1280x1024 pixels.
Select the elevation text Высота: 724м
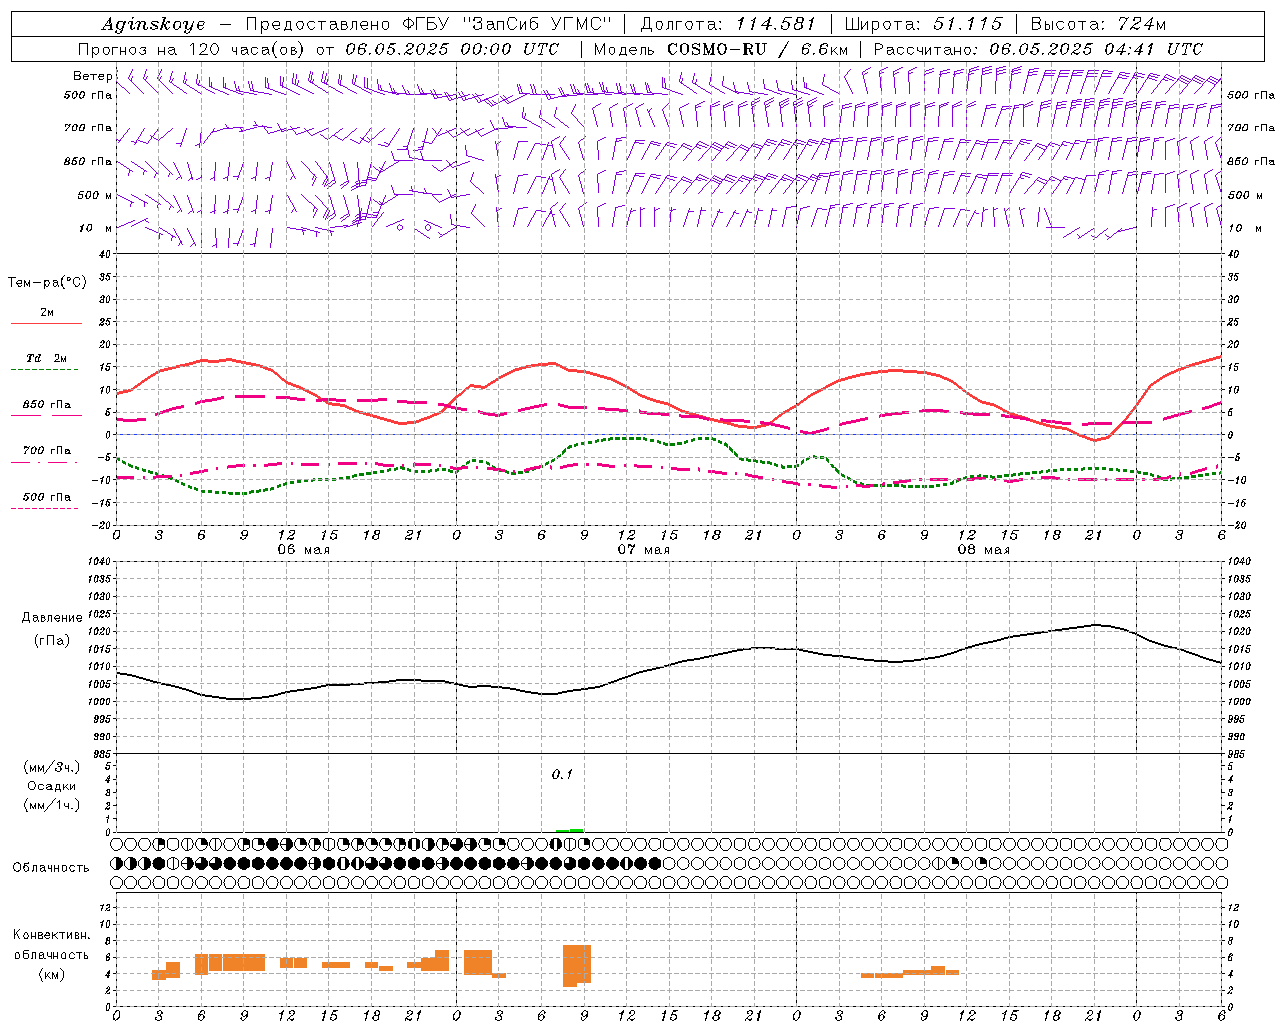click(1098, 24)
